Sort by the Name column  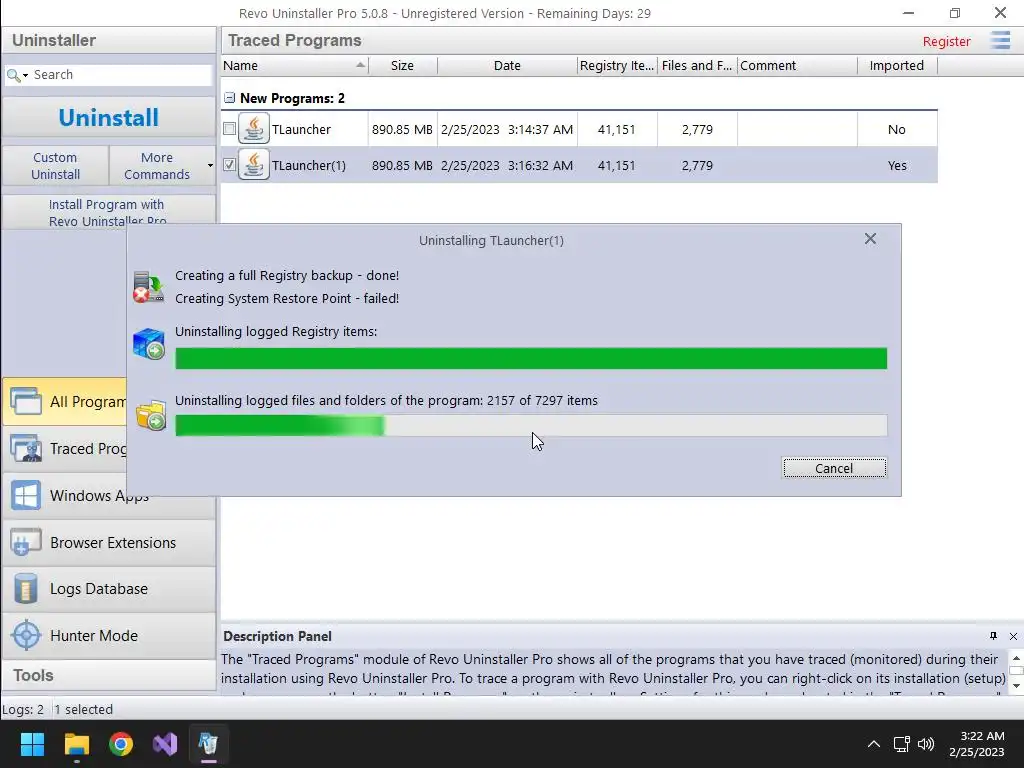(295, 65)
